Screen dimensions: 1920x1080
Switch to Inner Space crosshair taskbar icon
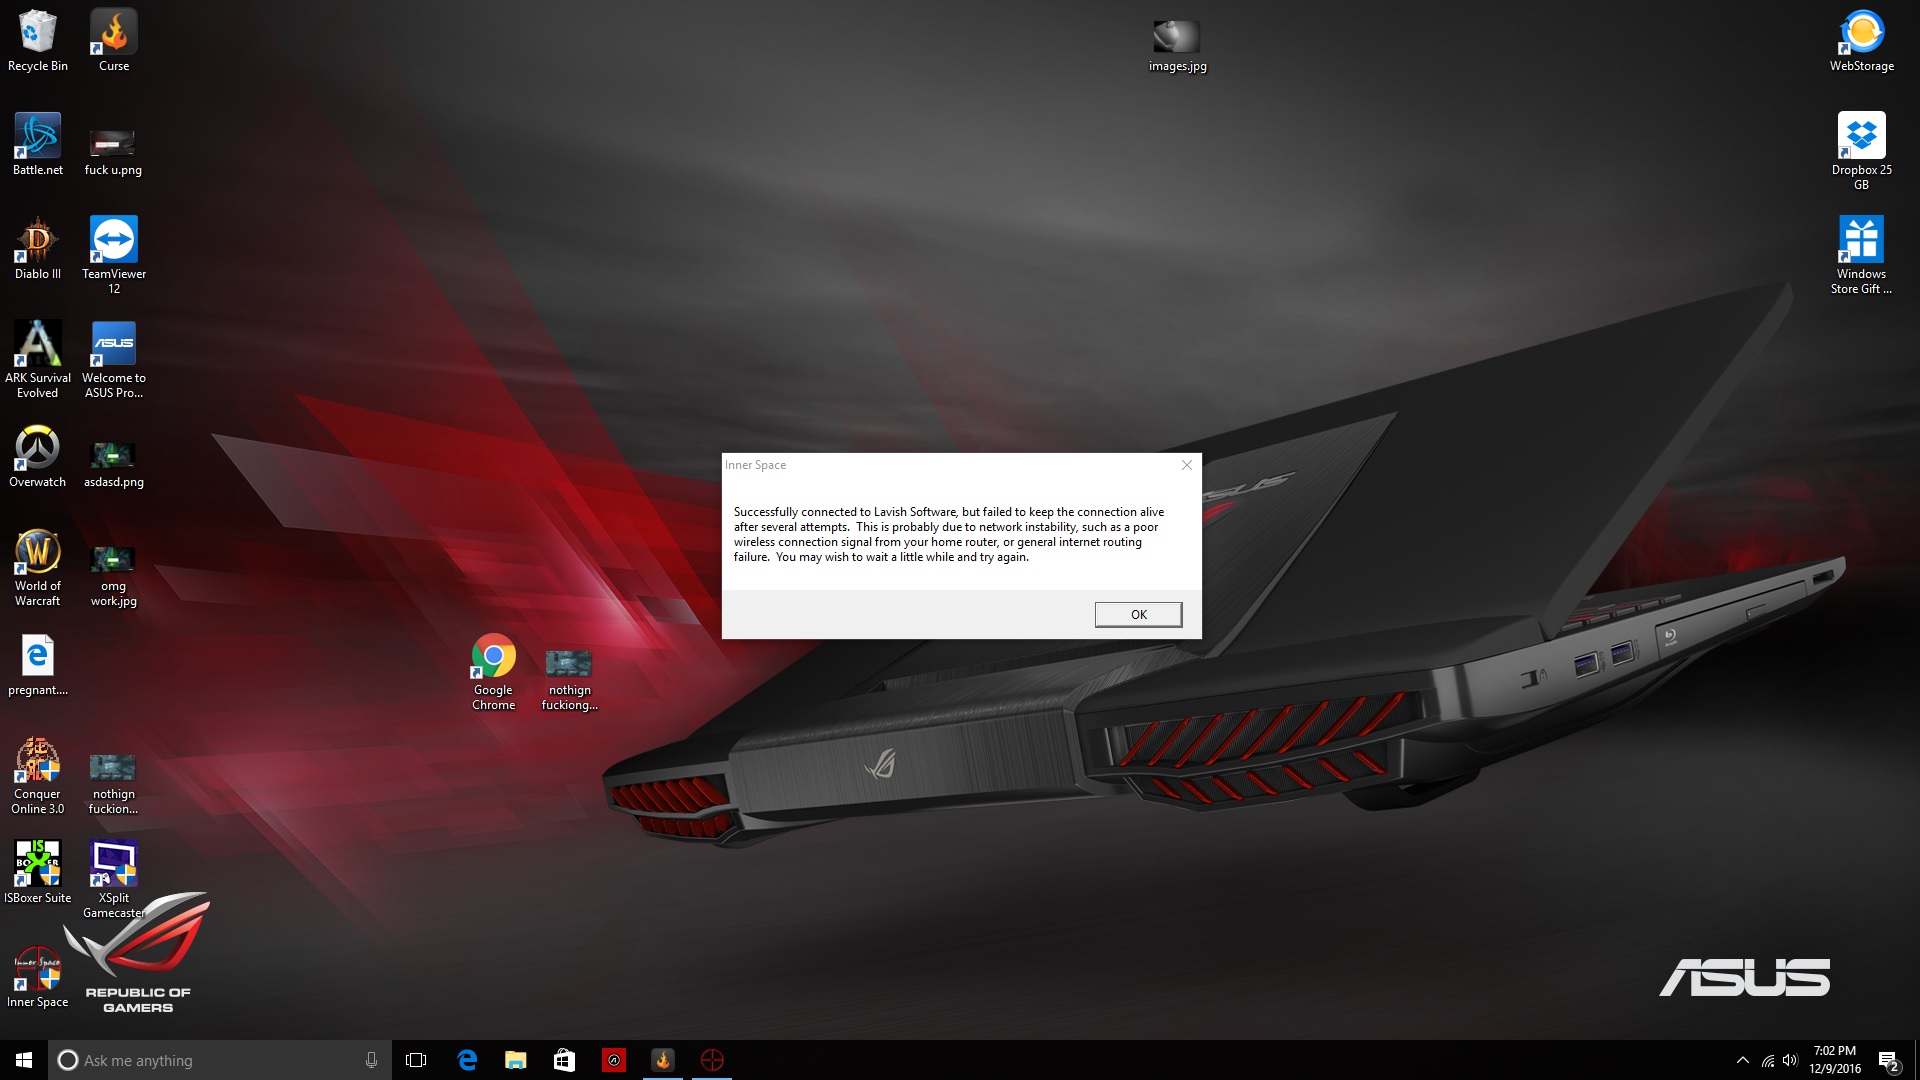tap(712, 1060)
